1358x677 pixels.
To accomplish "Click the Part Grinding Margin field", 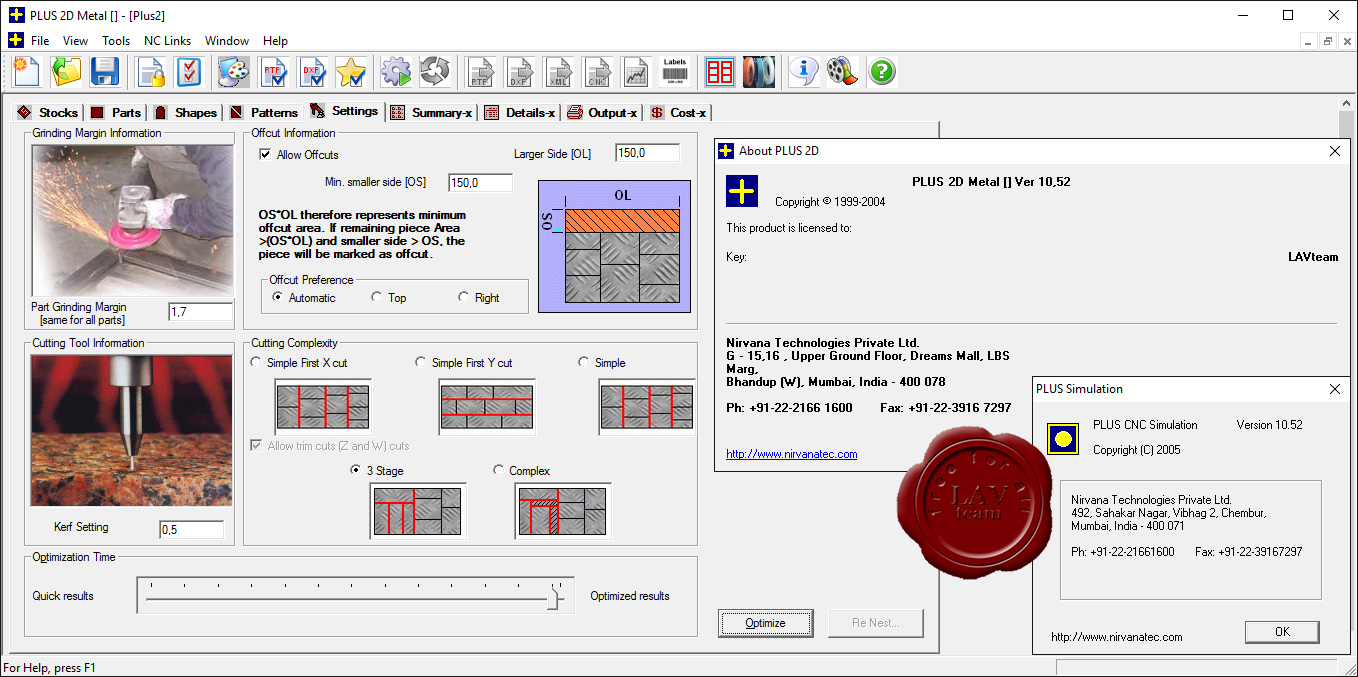I will tap(200, 312).
